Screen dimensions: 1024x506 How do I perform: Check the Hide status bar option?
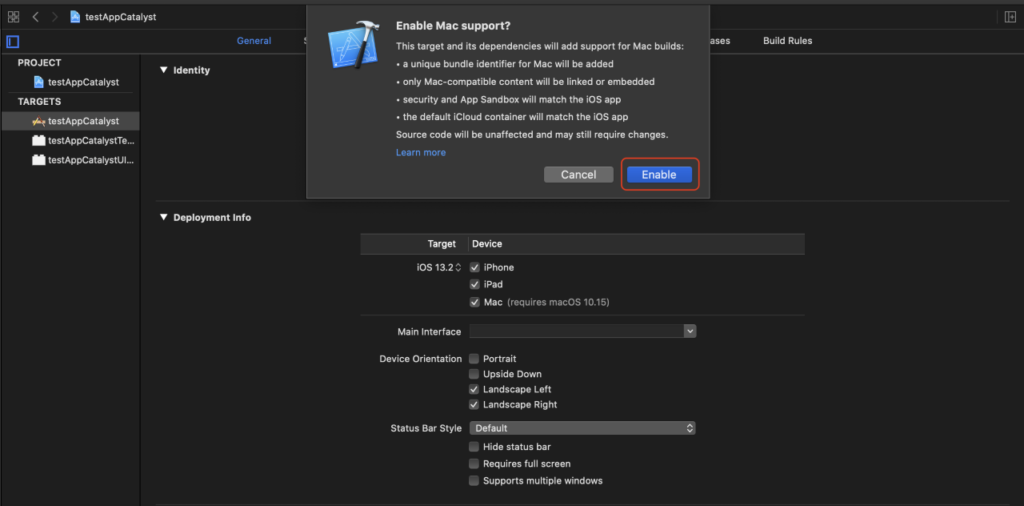[x=475, y=447]
